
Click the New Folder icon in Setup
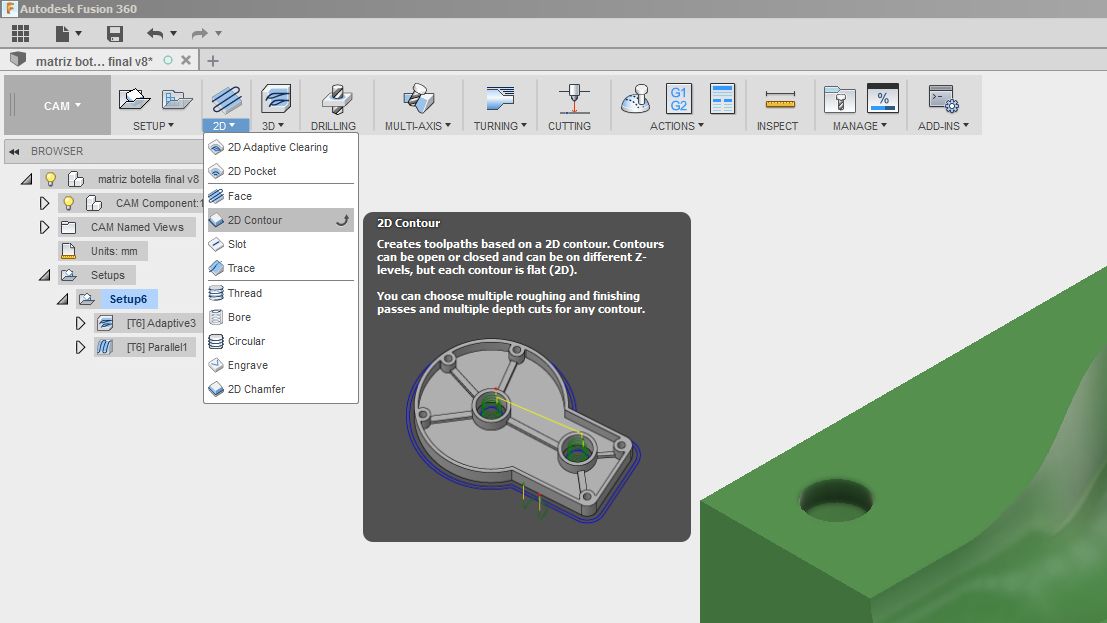click(176, 100)
